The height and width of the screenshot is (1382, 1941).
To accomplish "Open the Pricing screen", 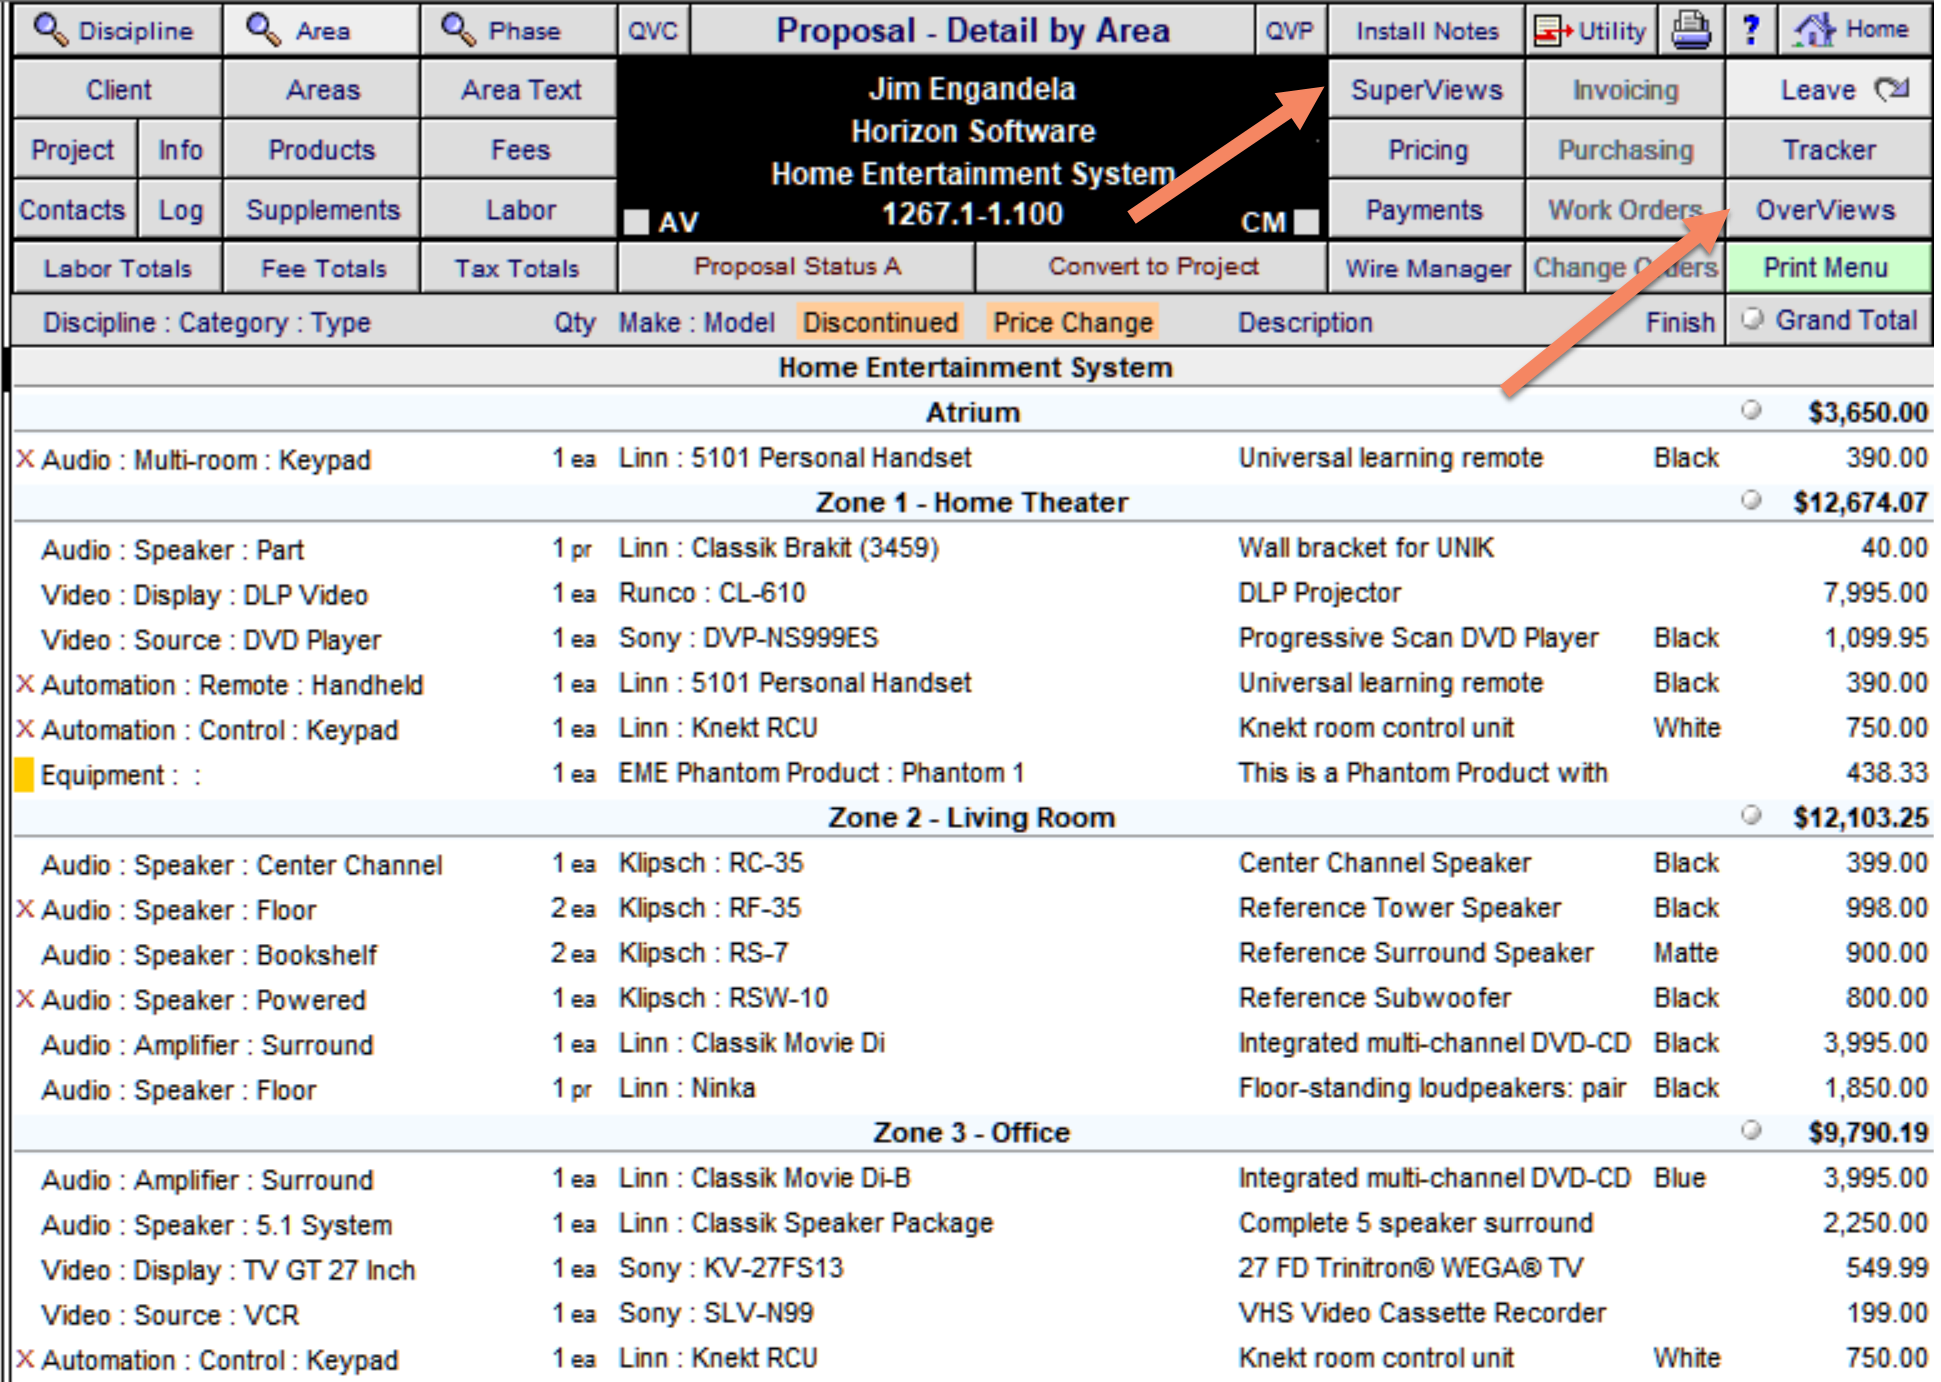I will click(1426, 149).
